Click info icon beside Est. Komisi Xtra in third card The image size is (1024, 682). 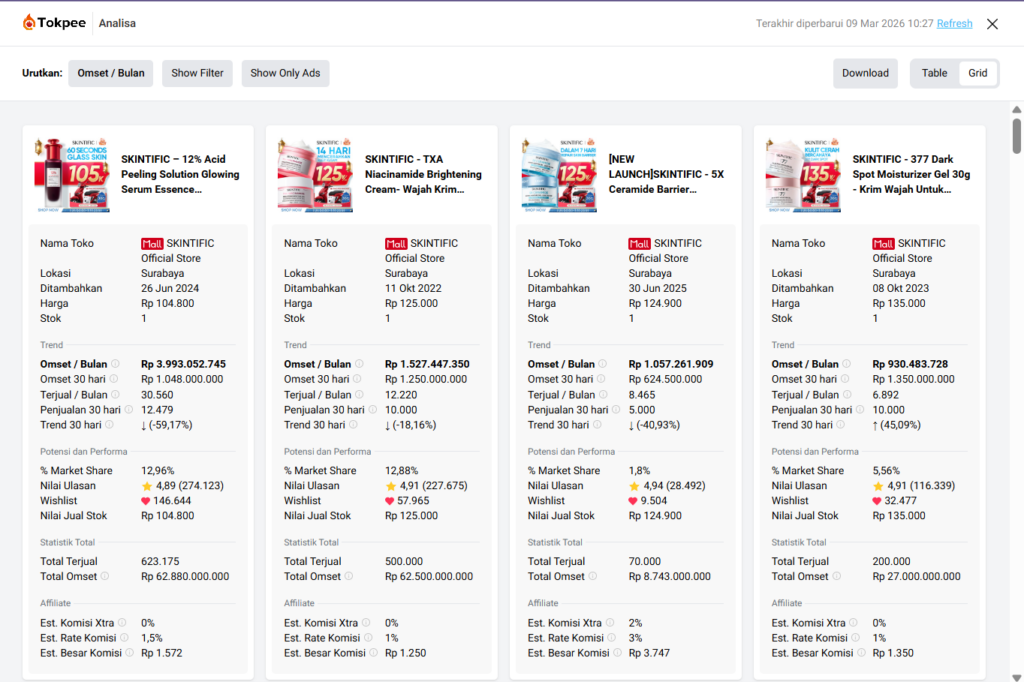(611, 623)
